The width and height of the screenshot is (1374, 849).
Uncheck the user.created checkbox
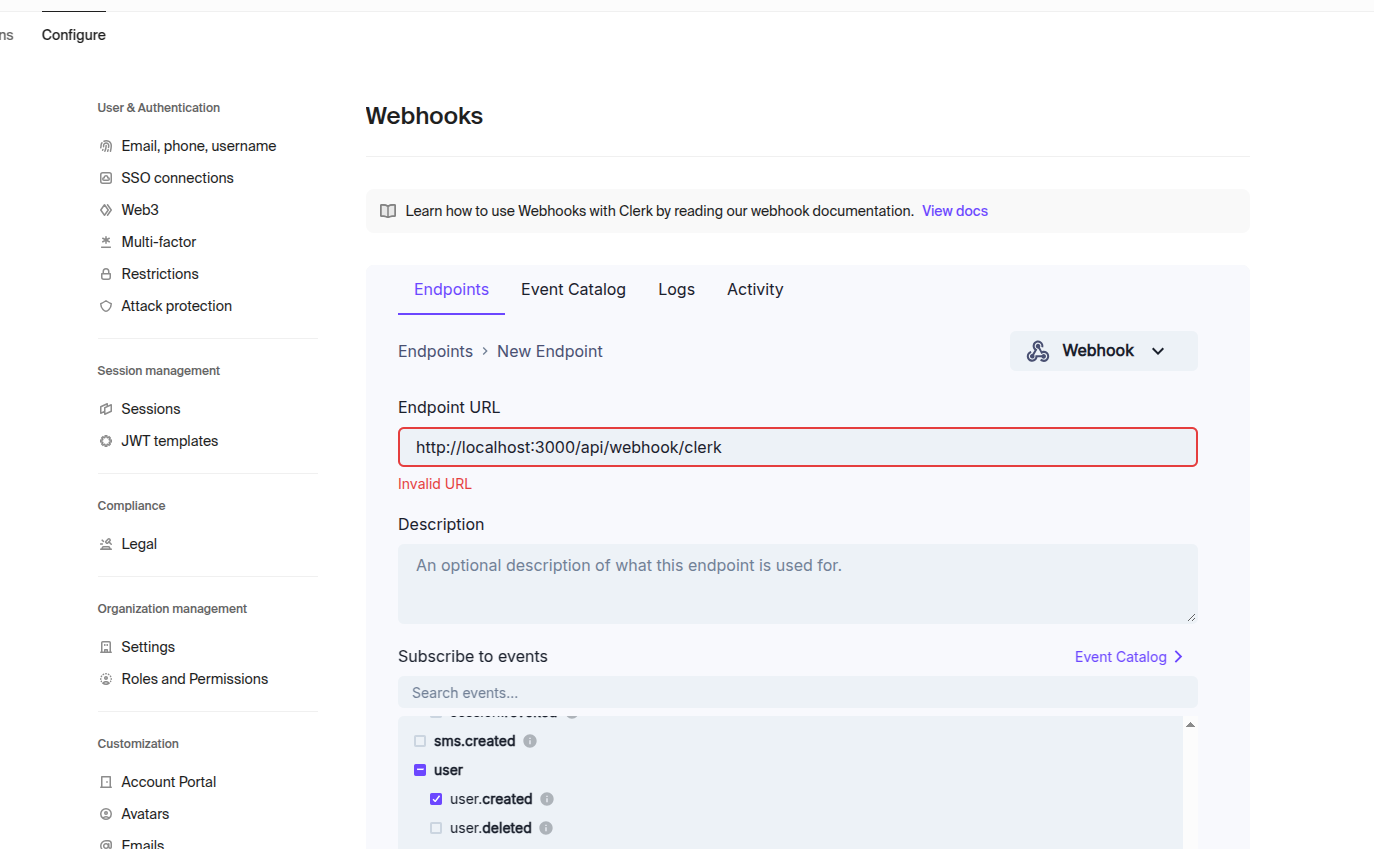click(436, 799)
